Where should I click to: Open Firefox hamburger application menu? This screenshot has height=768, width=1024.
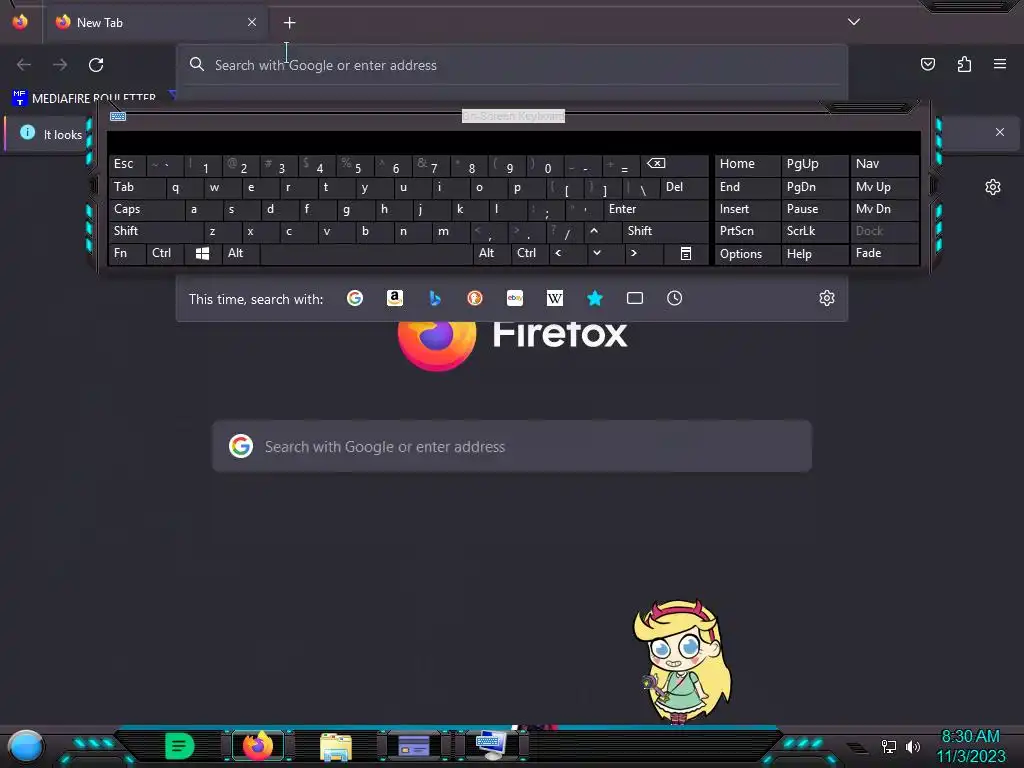tap(1000, 64)
